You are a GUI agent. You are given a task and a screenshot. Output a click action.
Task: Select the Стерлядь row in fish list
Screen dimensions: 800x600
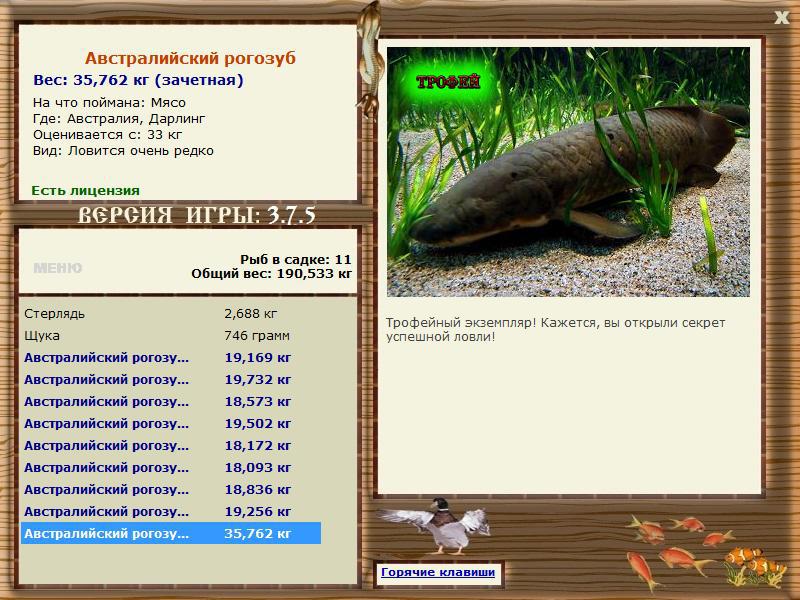(171, 314)
